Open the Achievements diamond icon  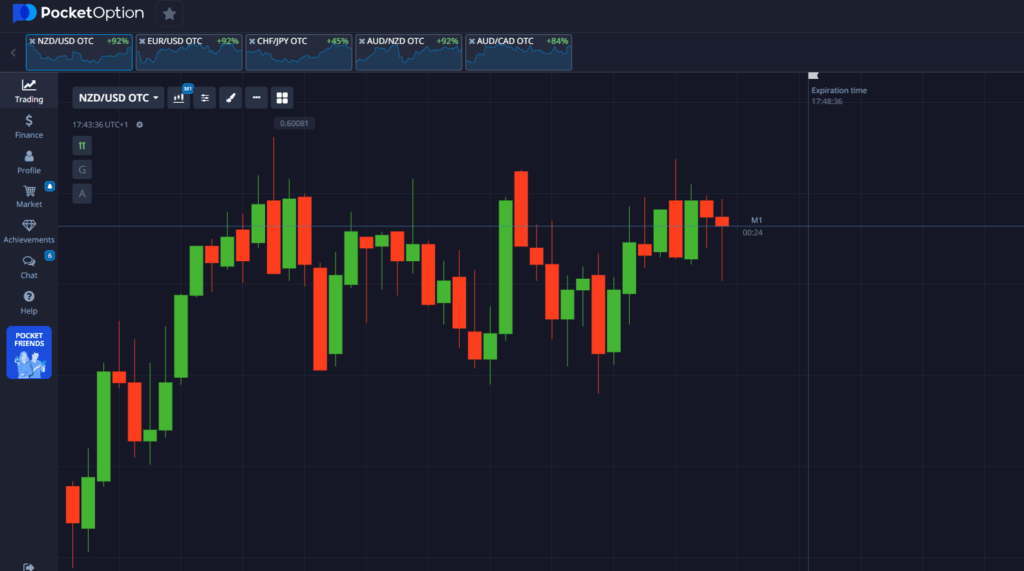[x=29, y=226]
